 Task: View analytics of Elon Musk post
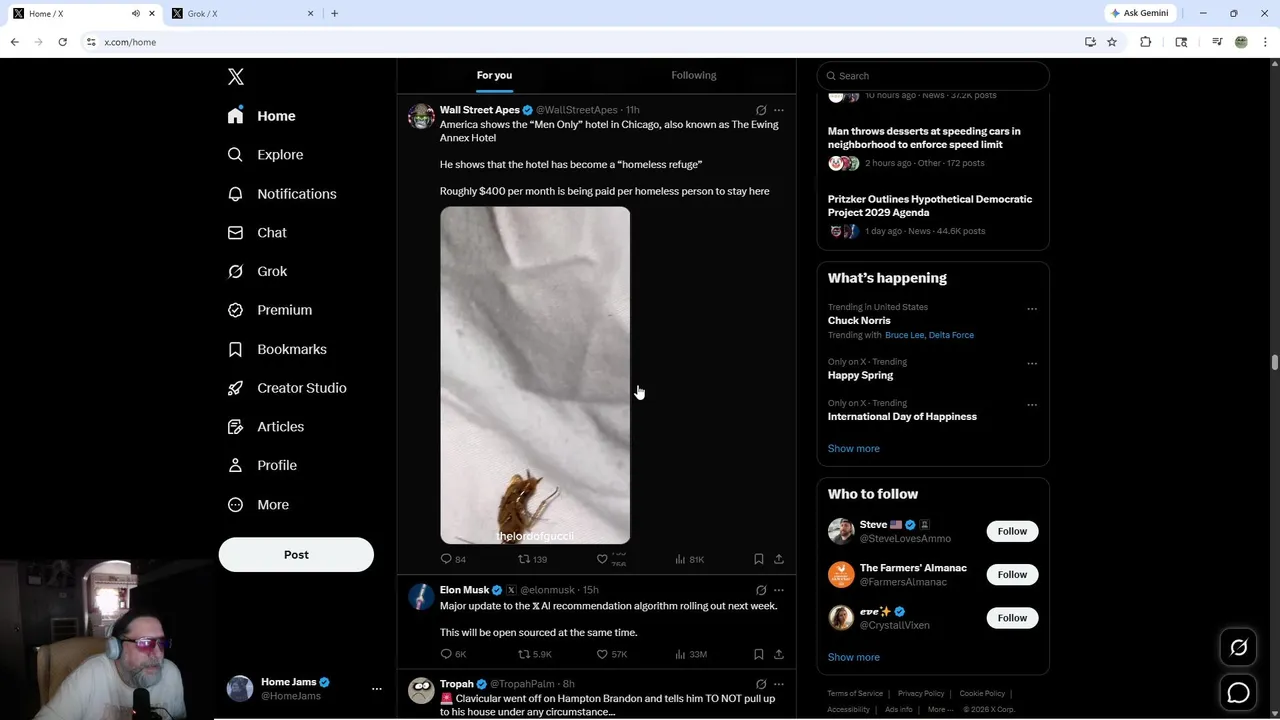(691, 654)
